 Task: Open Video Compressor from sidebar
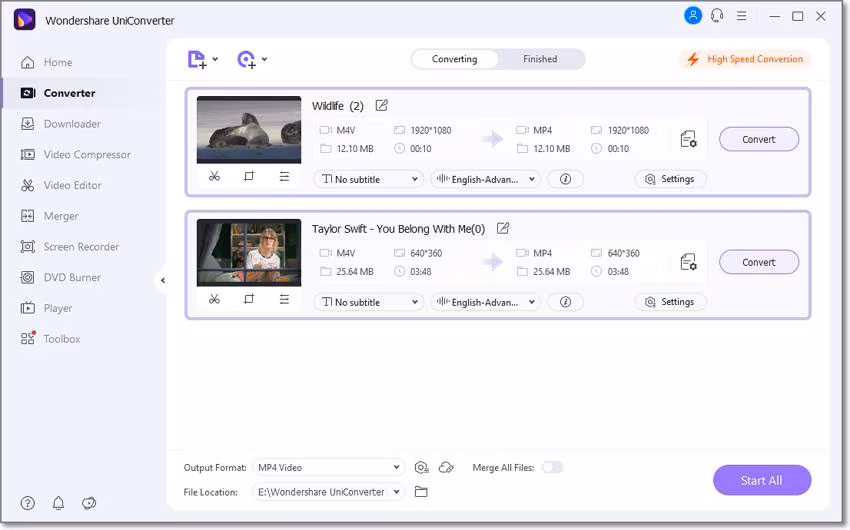[75, 155]
